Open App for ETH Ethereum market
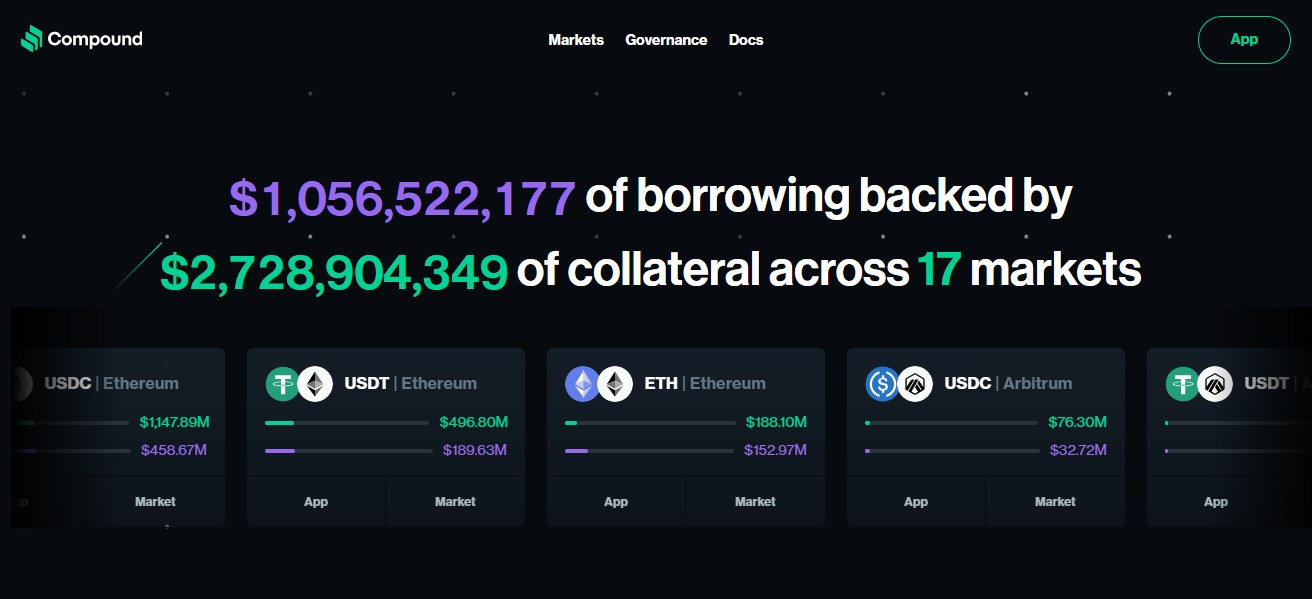This screenshot has height=599, width=1312. 616,502
